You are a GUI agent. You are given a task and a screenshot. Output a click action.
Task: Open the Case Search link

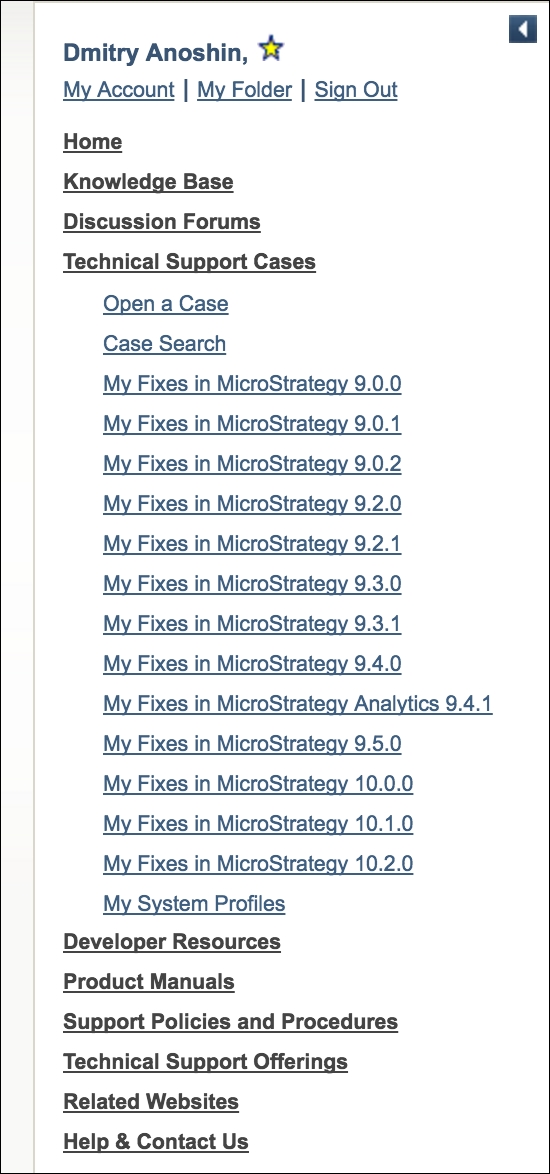point(165,344)
